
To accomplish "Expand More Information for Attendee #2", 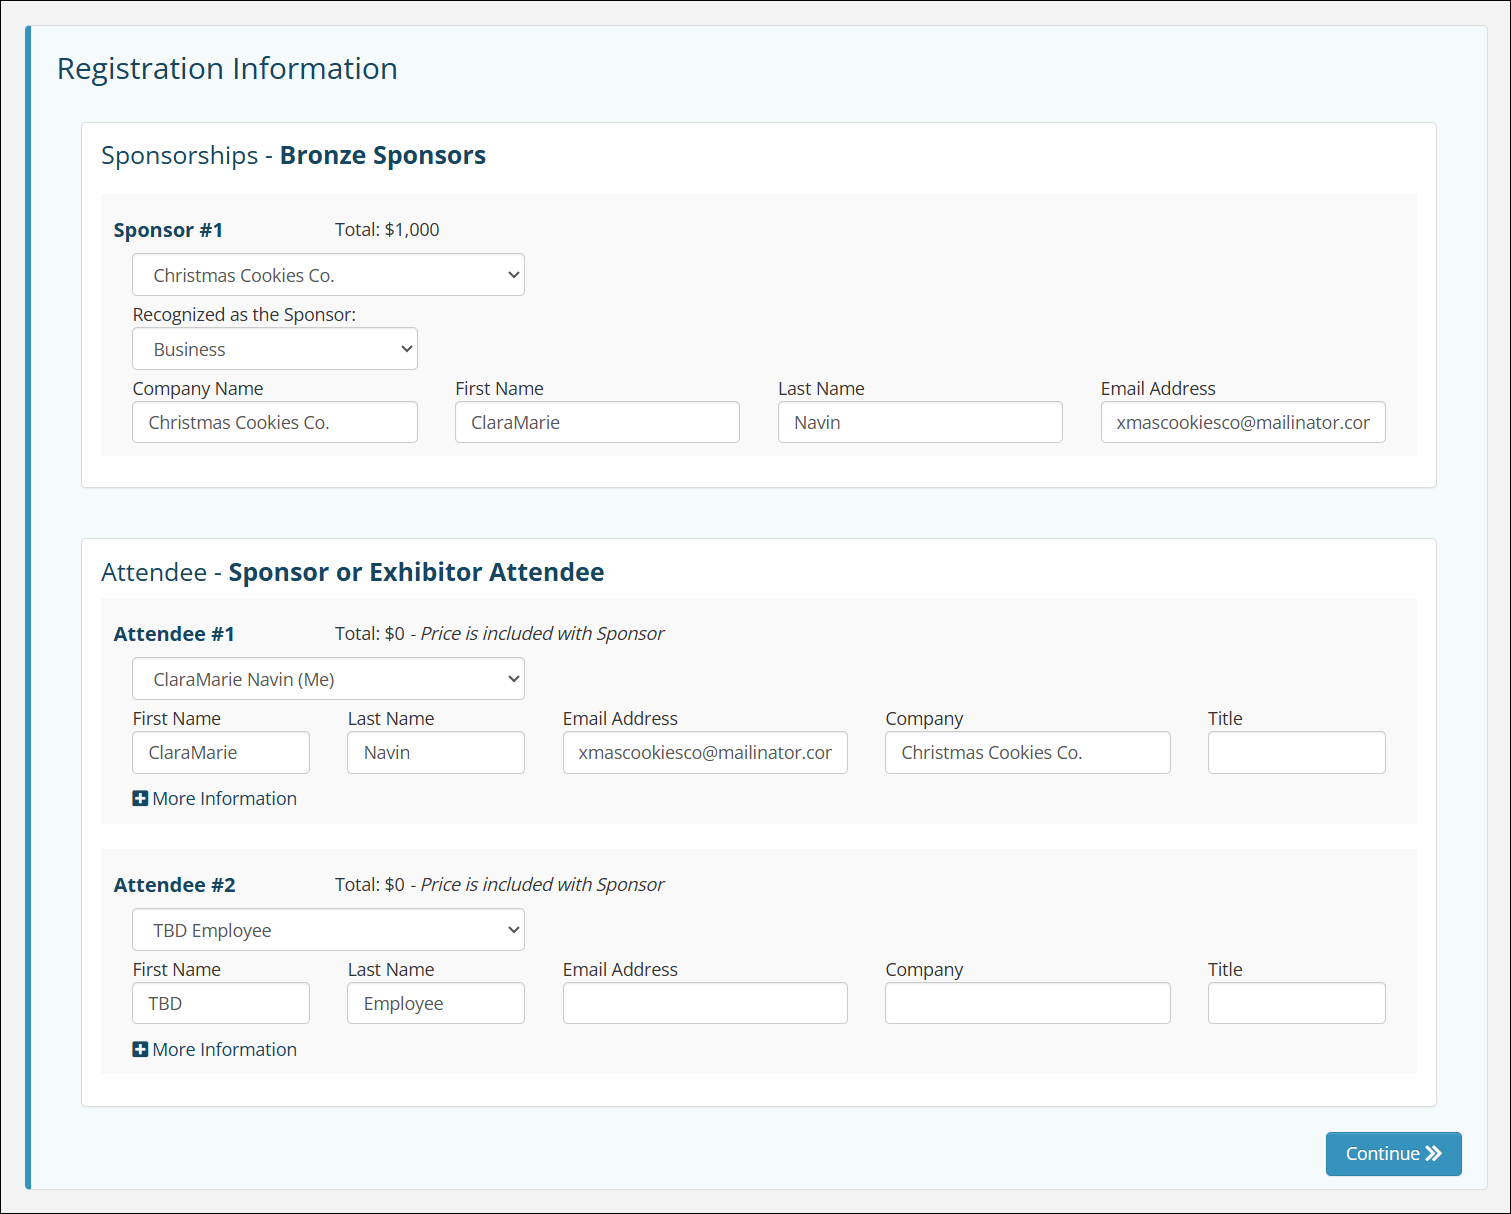I will (x=215, y=1050).
